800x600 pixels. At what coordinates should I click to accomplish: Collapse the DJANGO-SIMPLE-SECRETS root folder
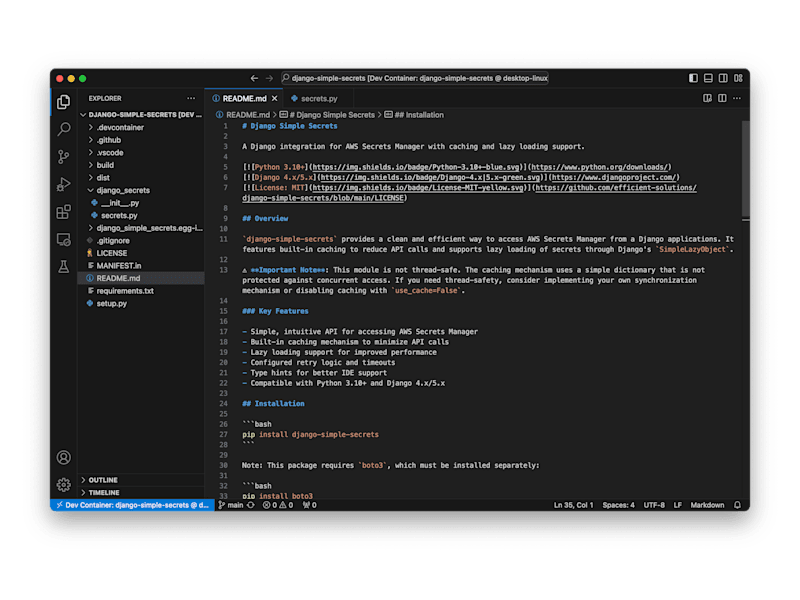point(141,115)
